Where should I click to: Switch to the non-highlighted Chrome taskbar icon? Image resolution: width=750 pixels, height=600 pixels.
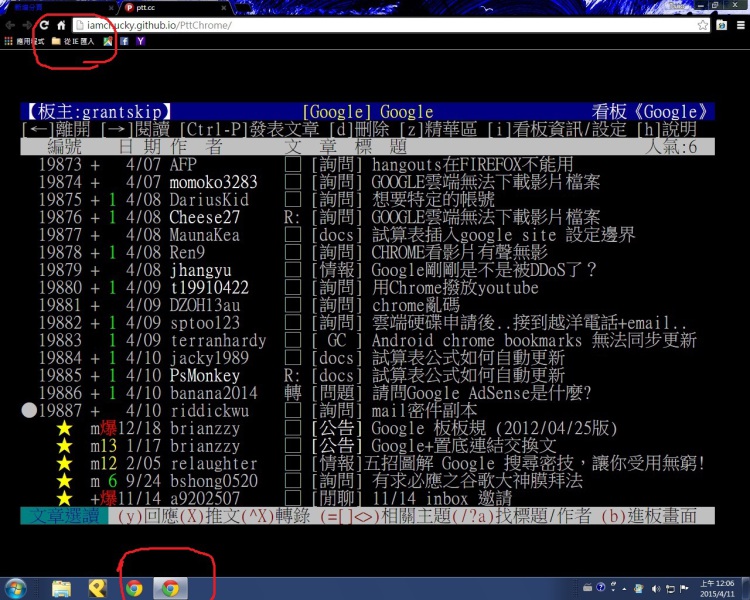coord(134,588)
